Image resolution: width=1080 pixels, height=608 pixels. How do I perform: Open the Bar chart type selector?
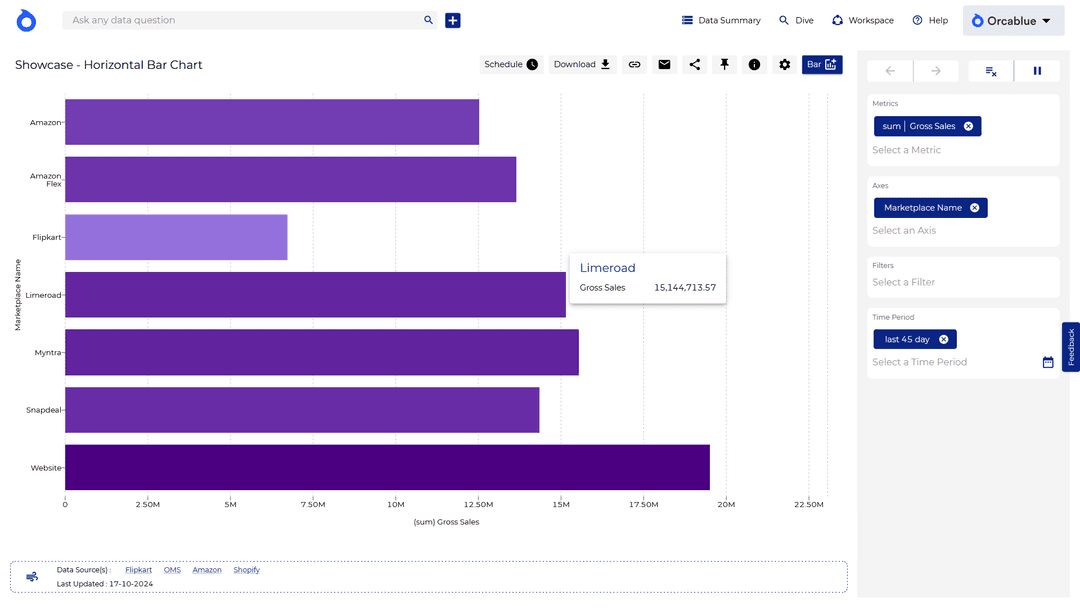[822, 65]
